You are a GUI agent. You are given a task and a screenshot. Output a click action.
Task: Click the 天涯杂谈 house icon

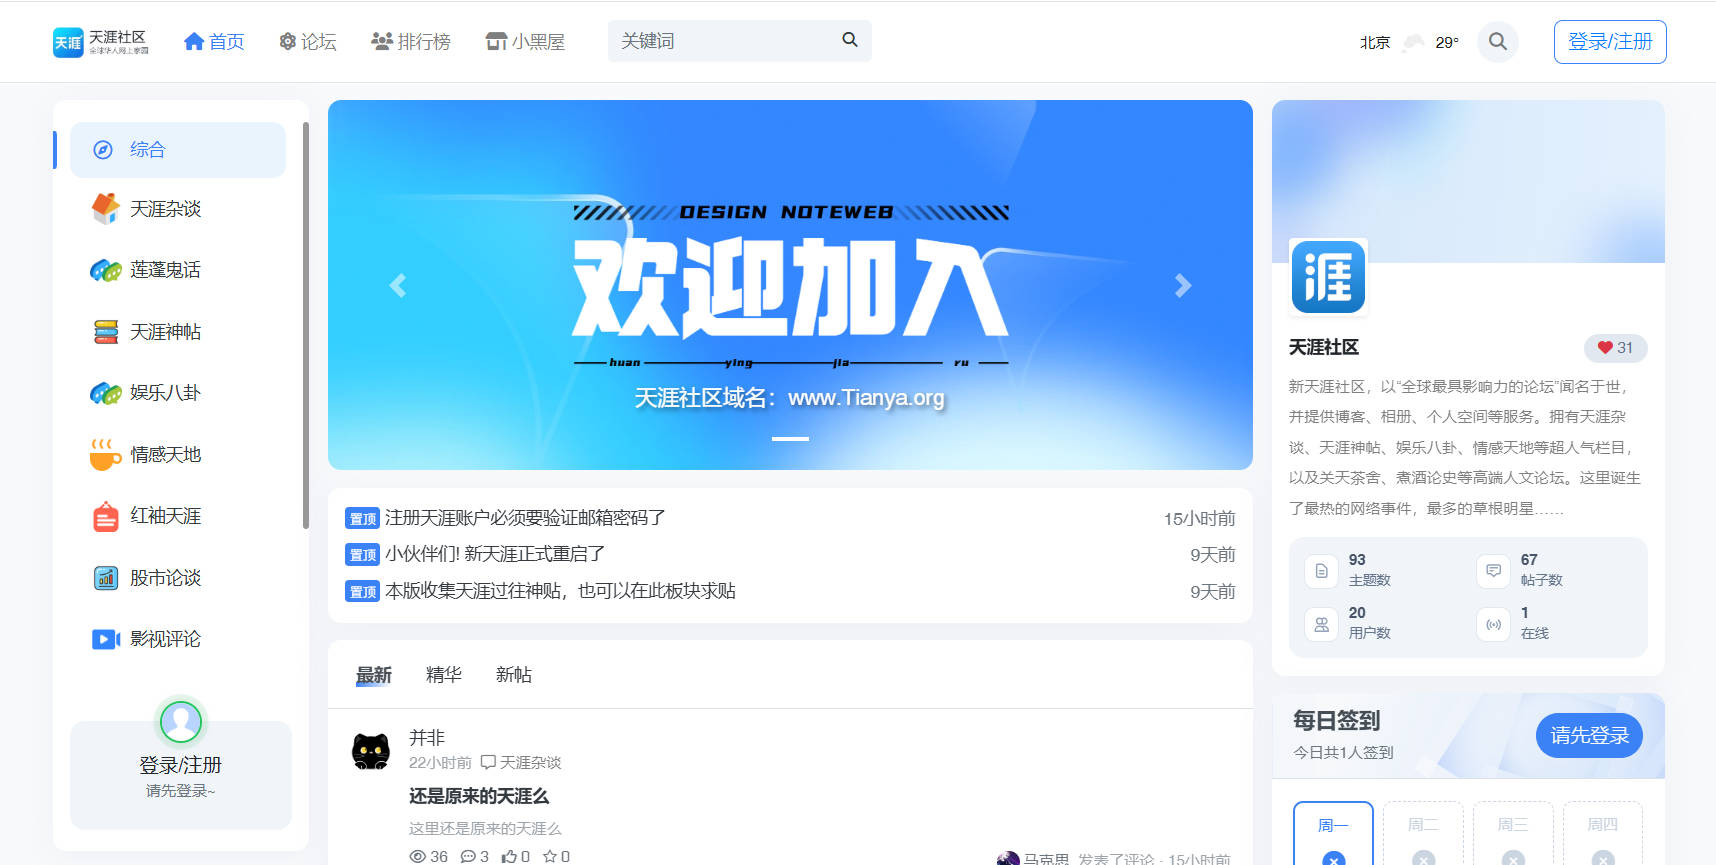(106, 208)
